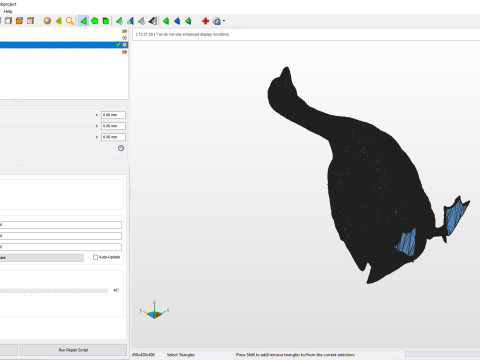Click the black outlined triangle toolbar icon
480x360 pixels.
tap(153, 21)
